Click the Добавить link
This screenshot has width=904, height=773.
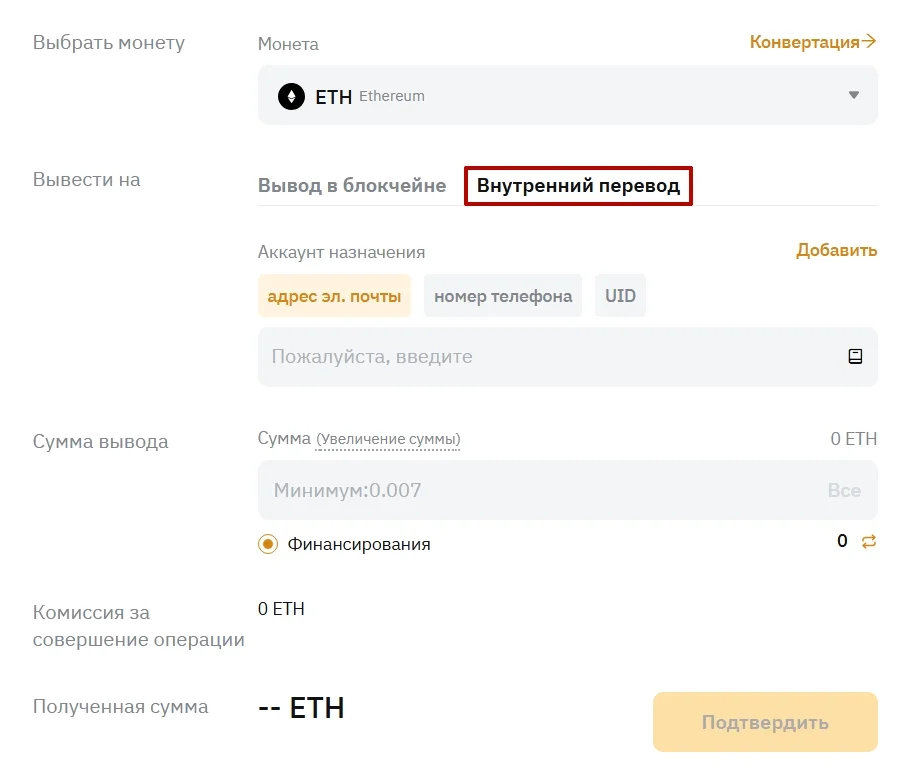[836, 250]
